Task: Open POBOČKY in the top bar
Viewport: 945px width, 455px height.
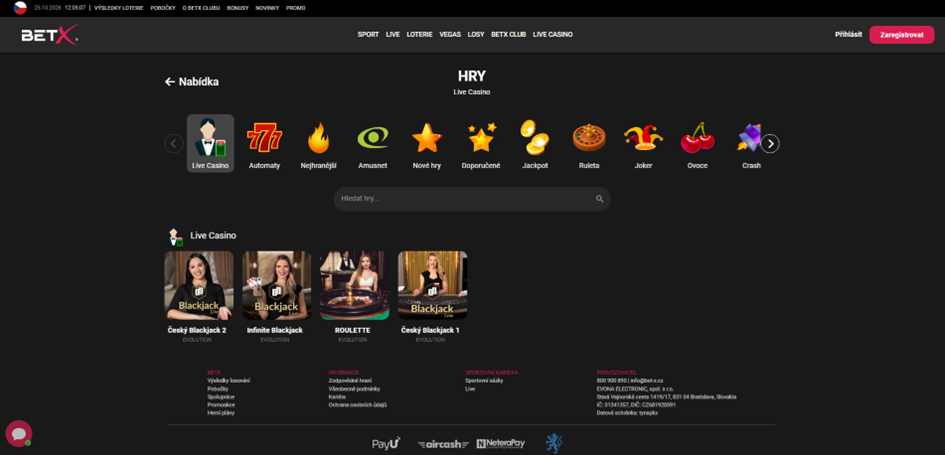Action: click(x=163, y=8)
